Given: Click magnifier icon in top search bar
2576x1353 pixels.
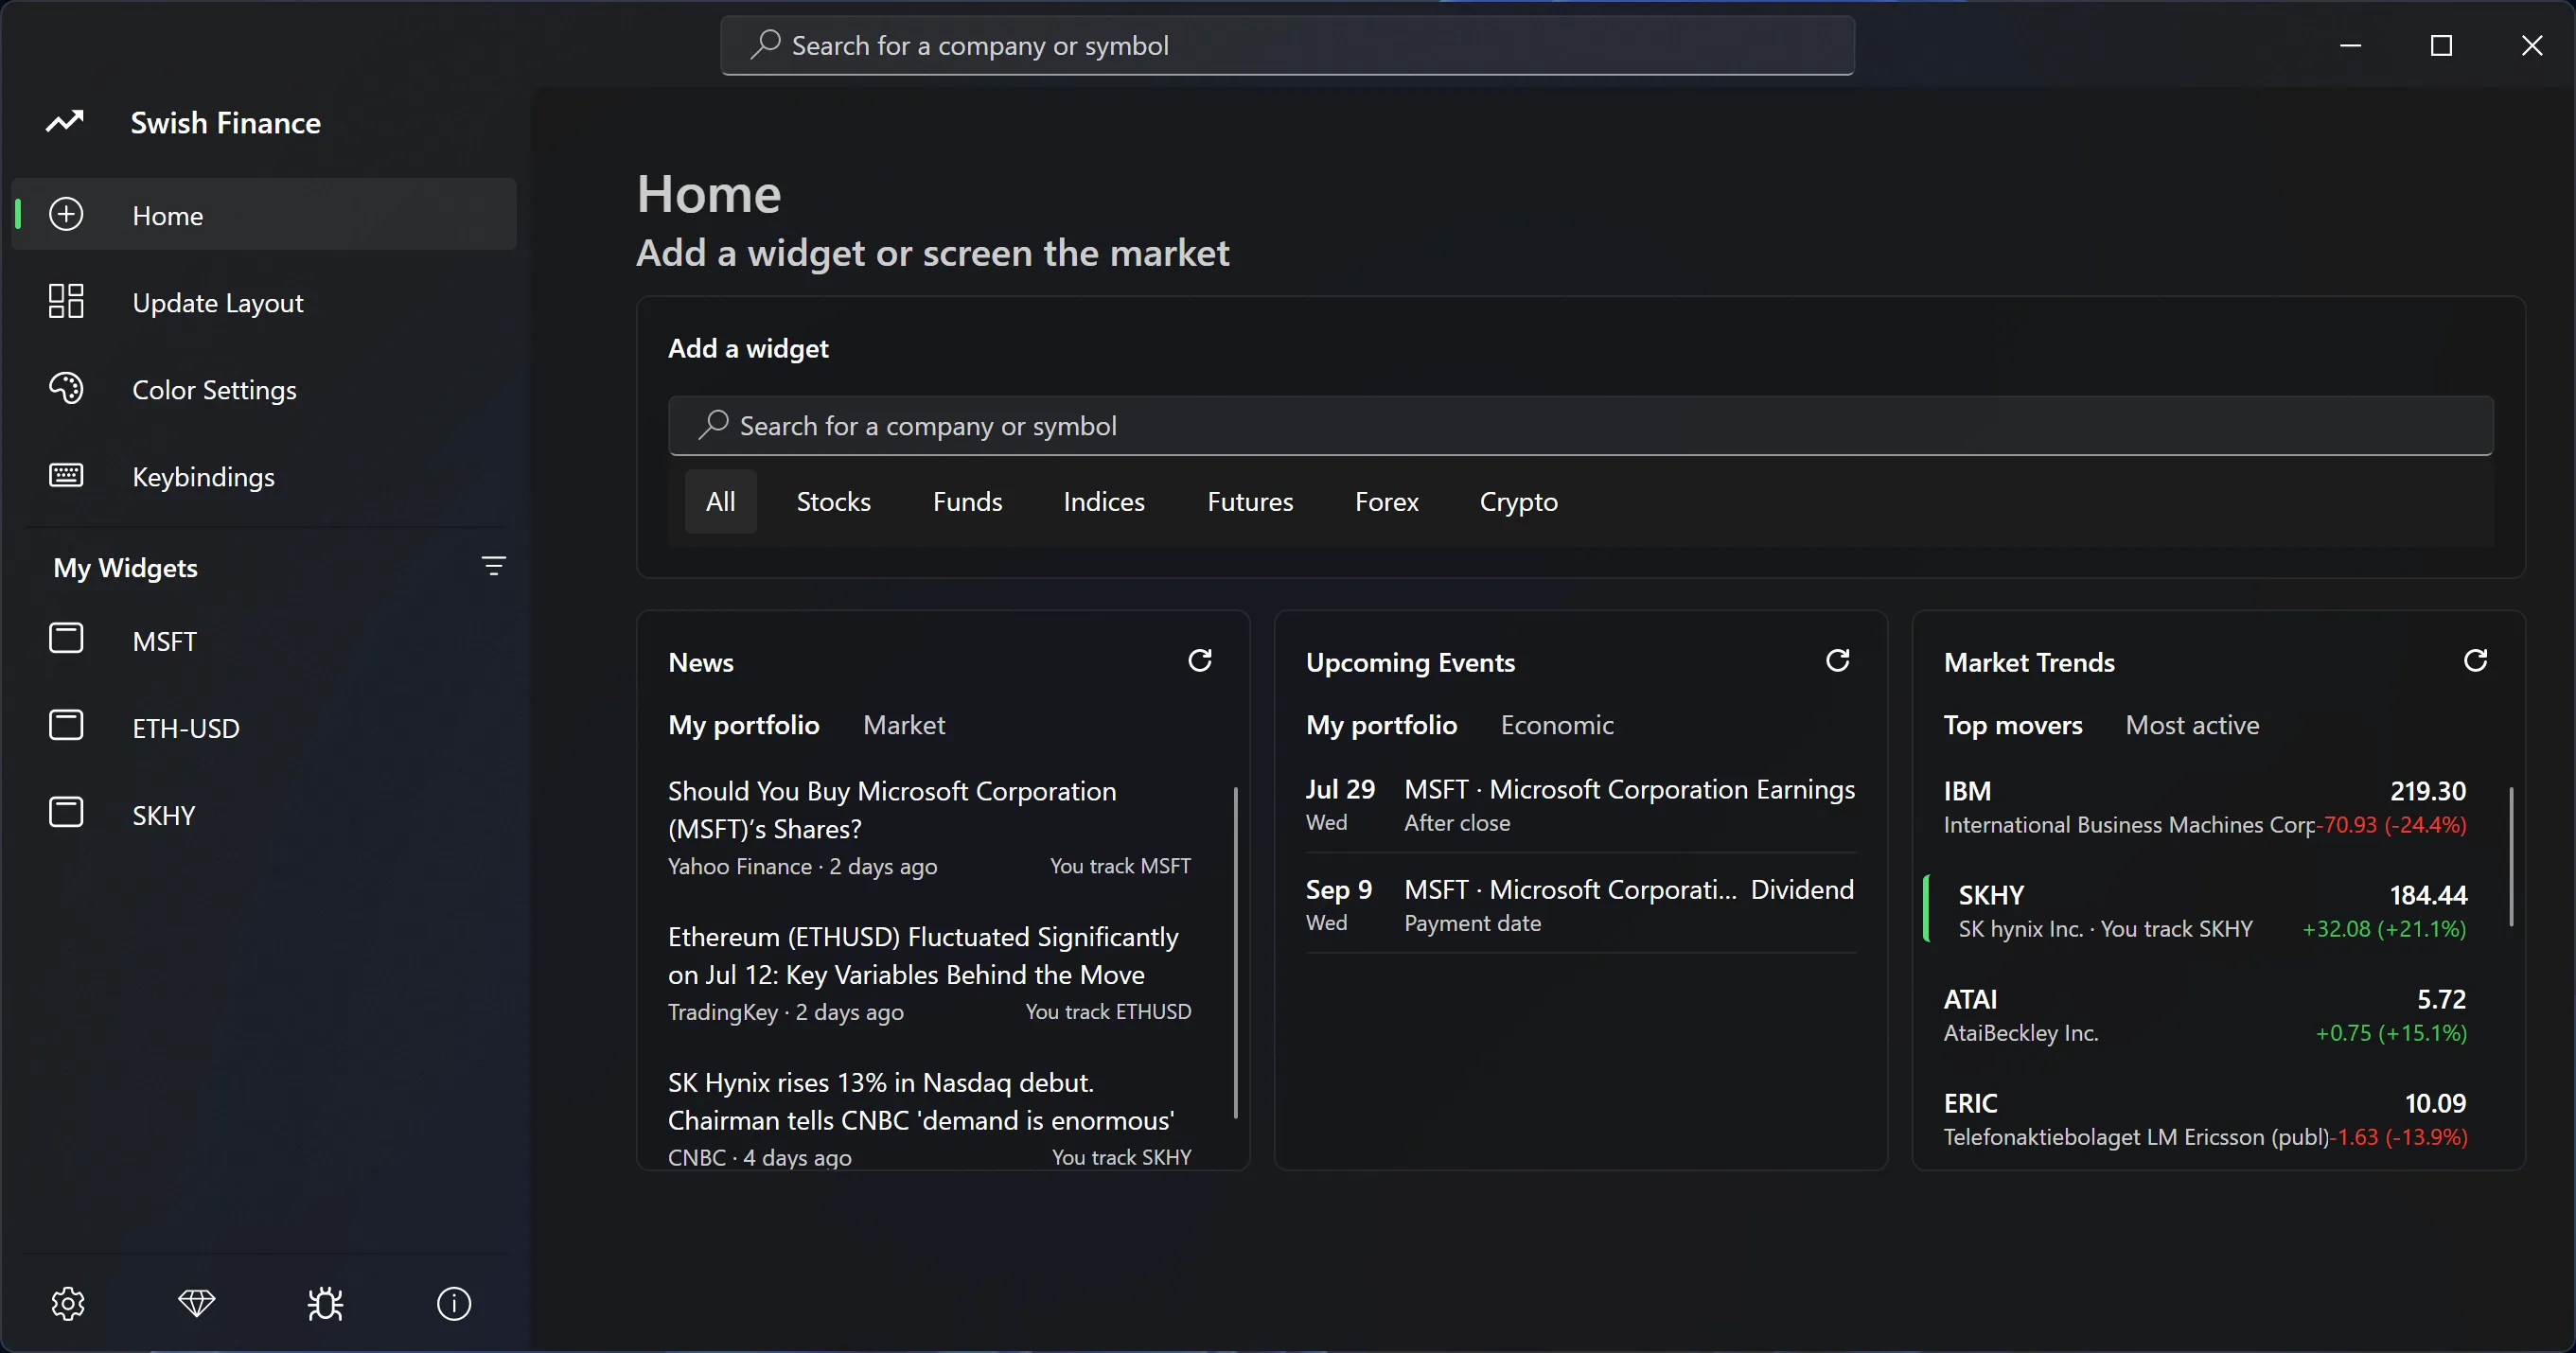Looking at the screenshot, I should pyautogui.click(x=765, y=44).
